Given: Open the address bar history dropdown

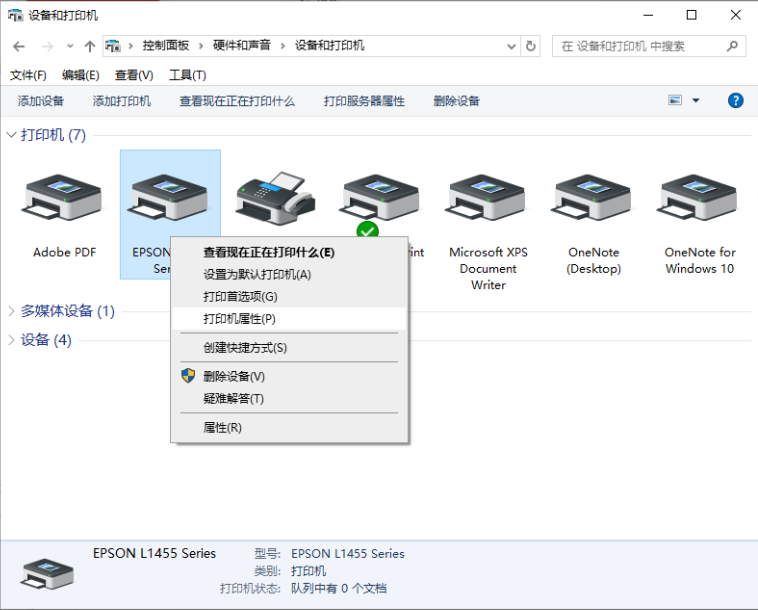Looking at the screenshot, I should pyautogui.click(x=511, y=46).
